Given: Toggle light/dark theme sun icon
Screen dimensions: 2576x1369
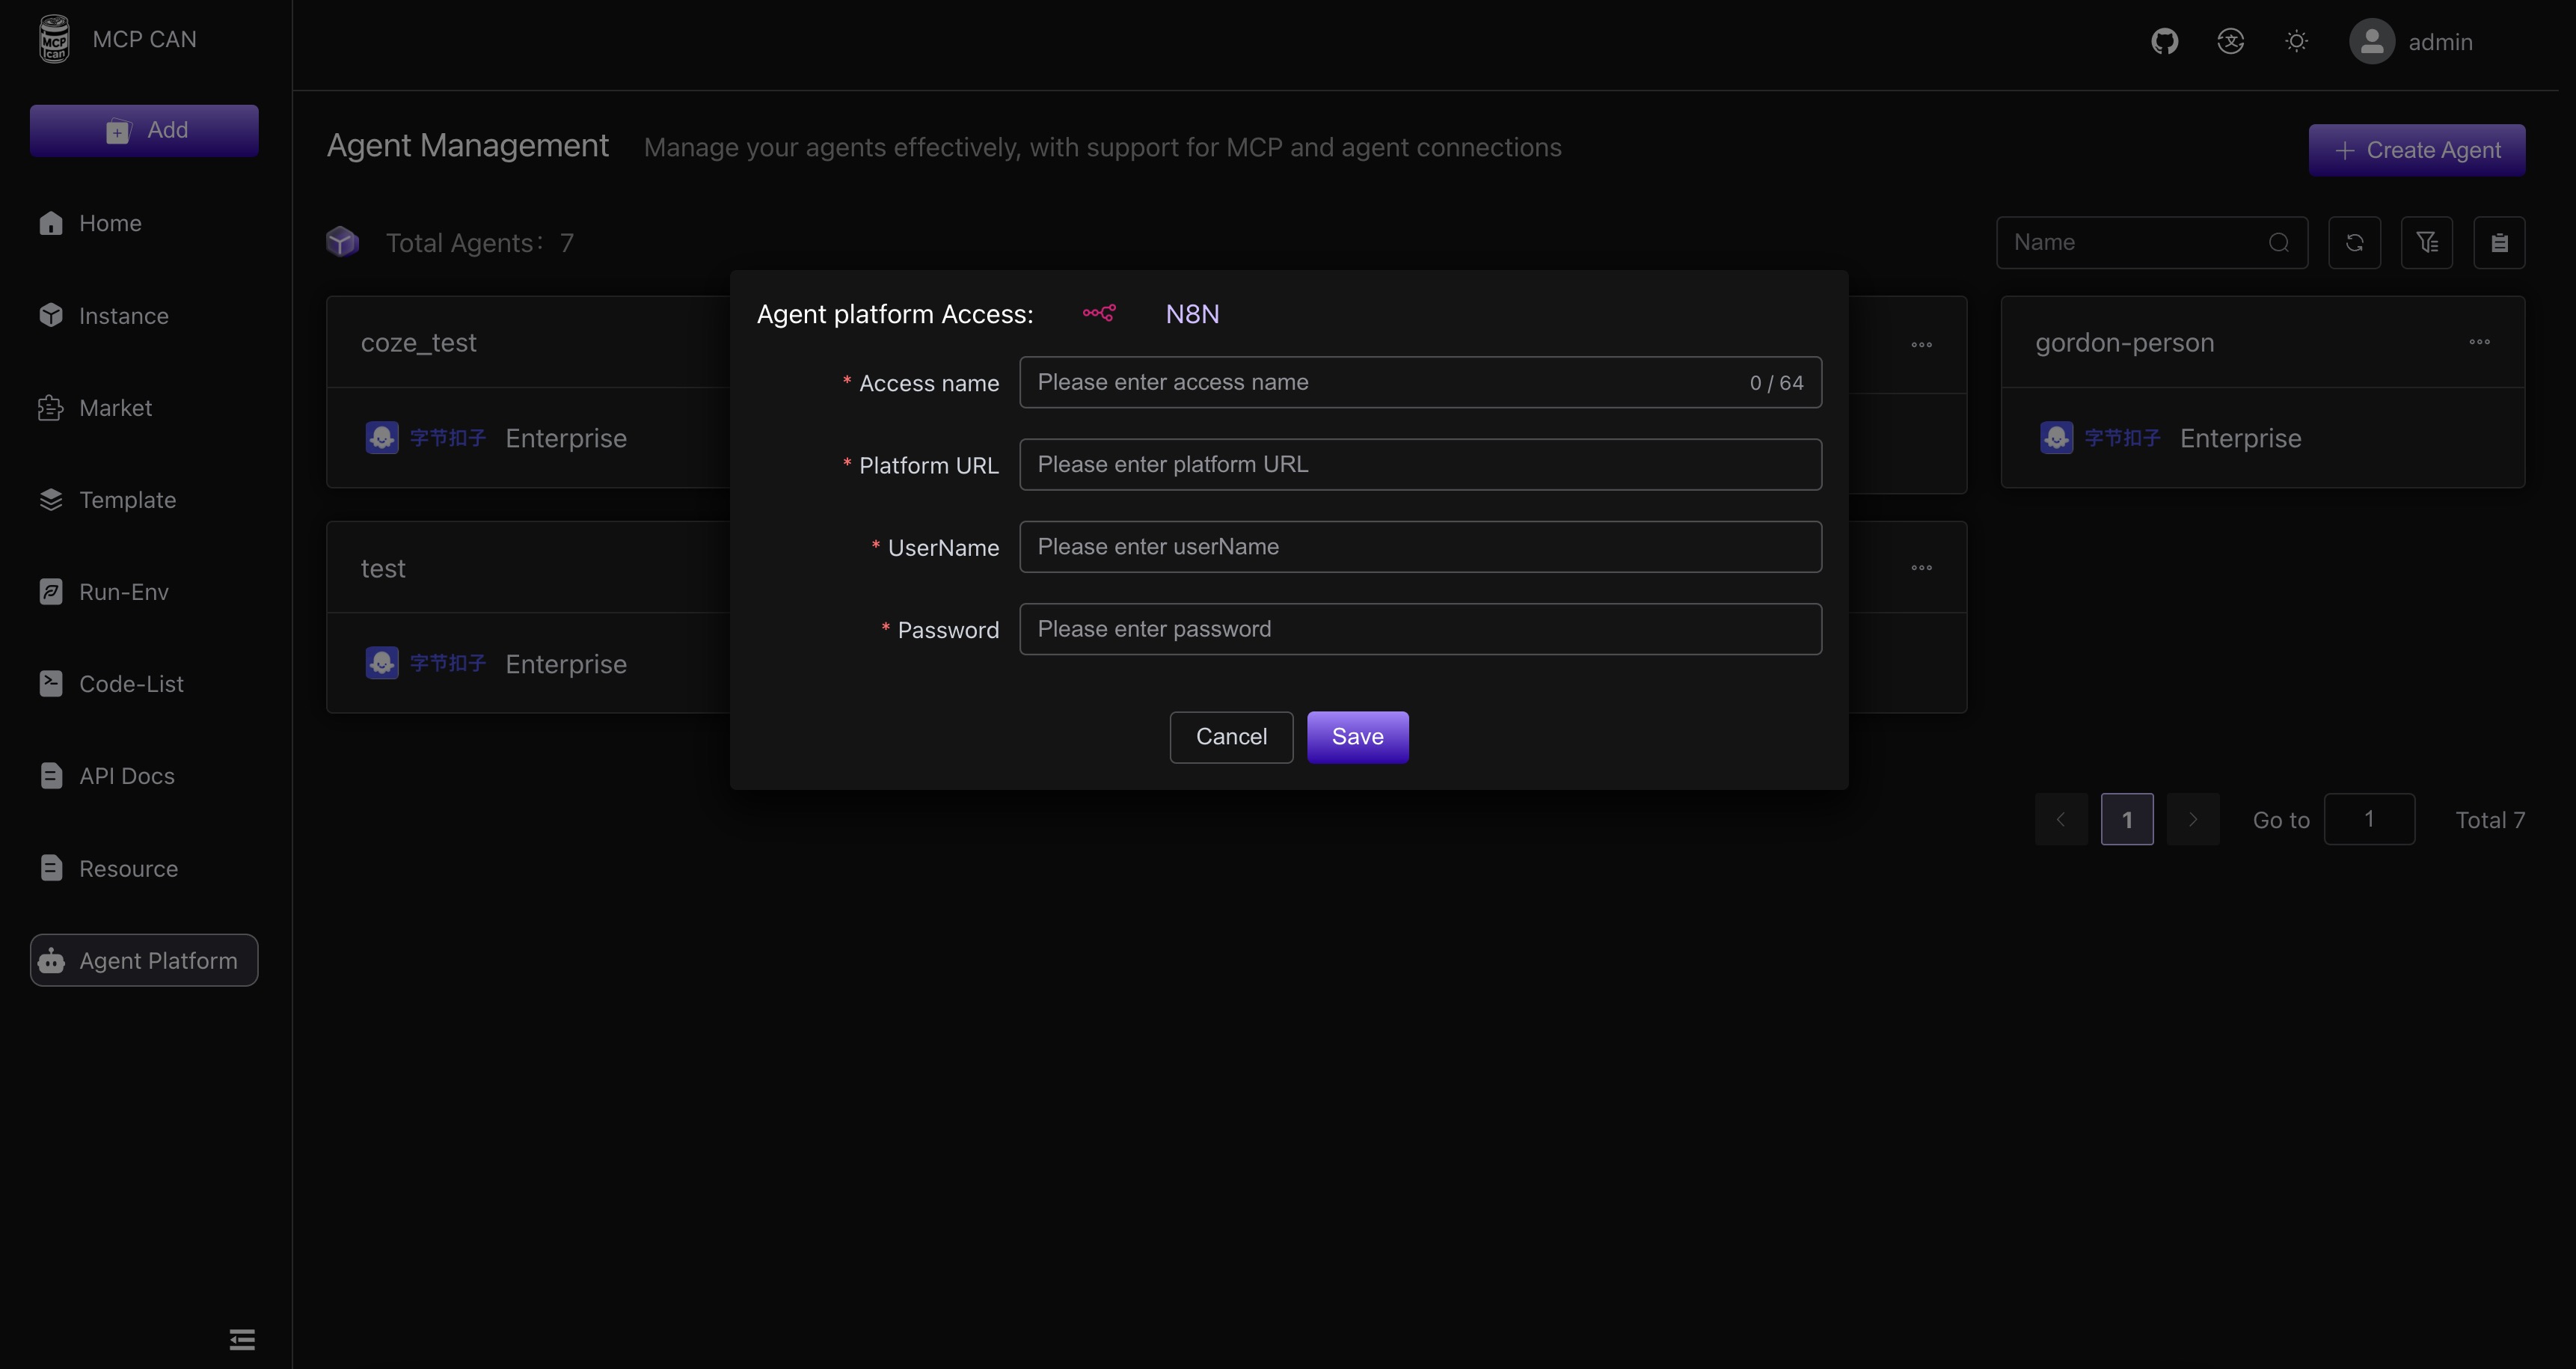Looking at the screenshot, I should tap(2296, 41).
